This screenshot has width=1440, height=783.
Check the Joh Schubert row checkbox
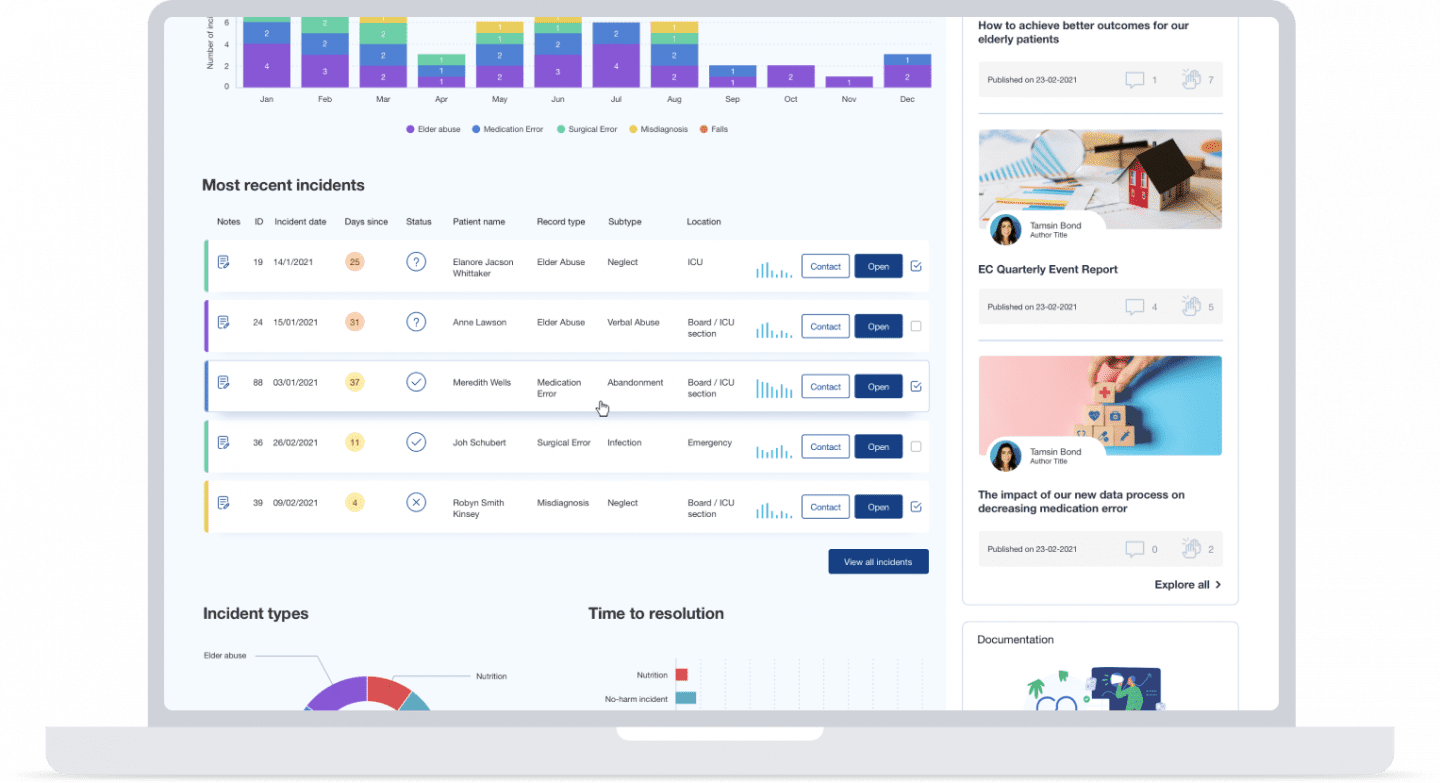point(916,446)
